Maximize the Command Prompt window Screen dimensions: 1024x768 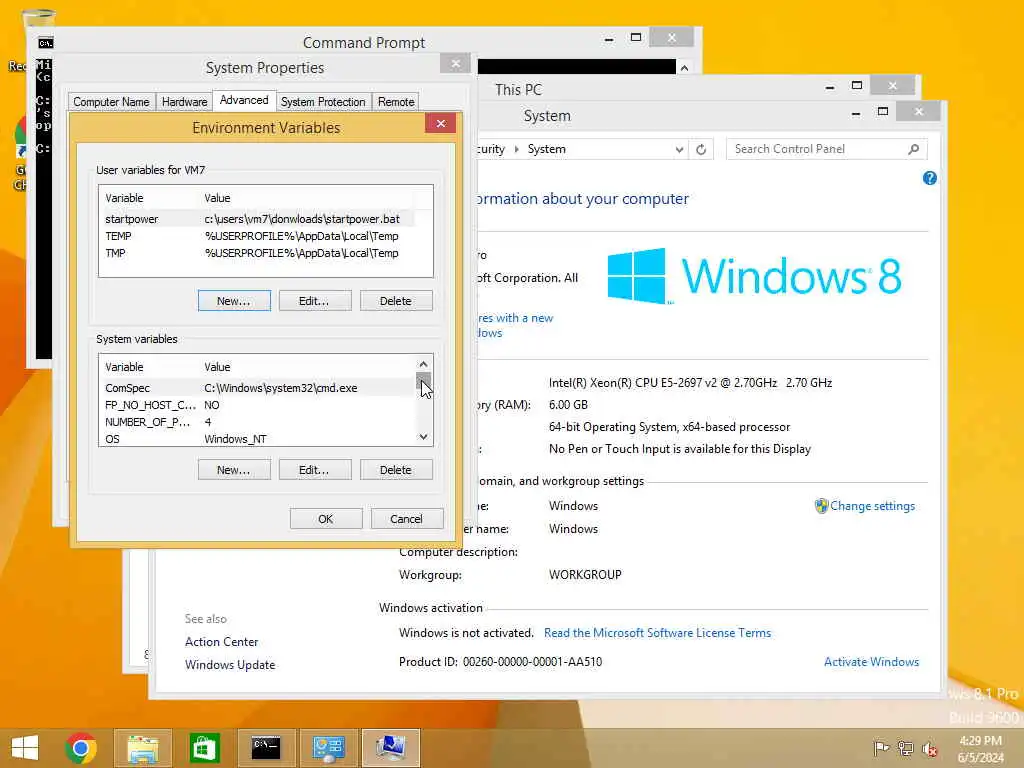tap(635, 38)
